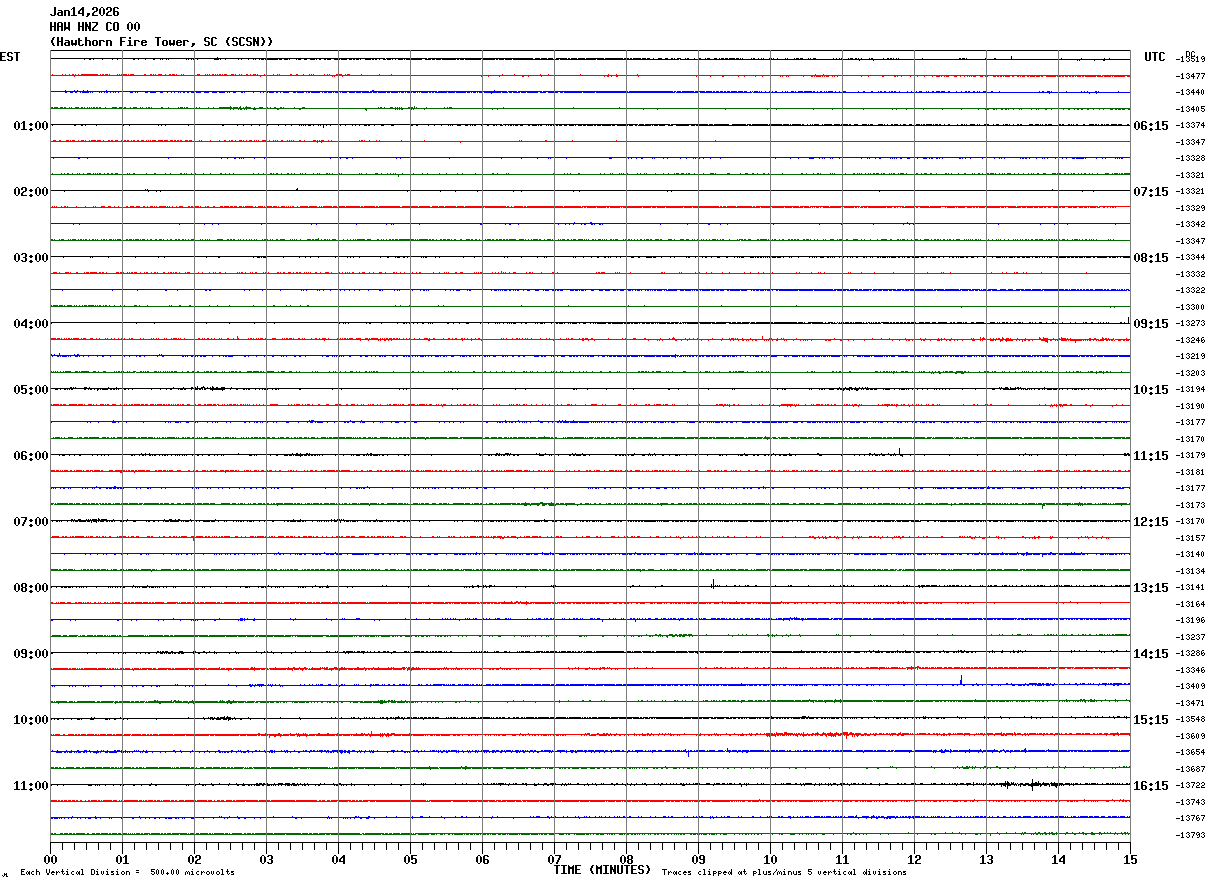Click minute "12" tick on time axis
This screenshot has height=886, width=1210.
(914, 859)
